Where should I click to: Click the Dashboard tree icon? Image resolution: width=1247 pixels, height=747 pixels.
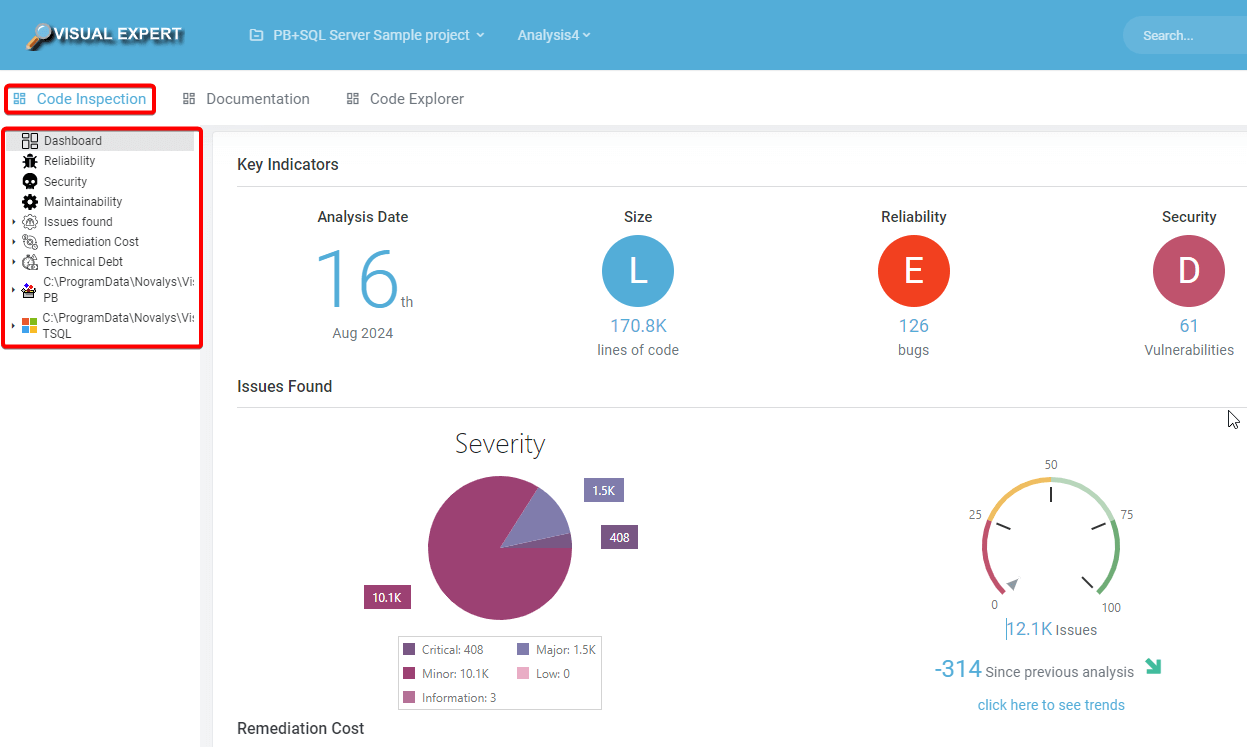point(30,141)
